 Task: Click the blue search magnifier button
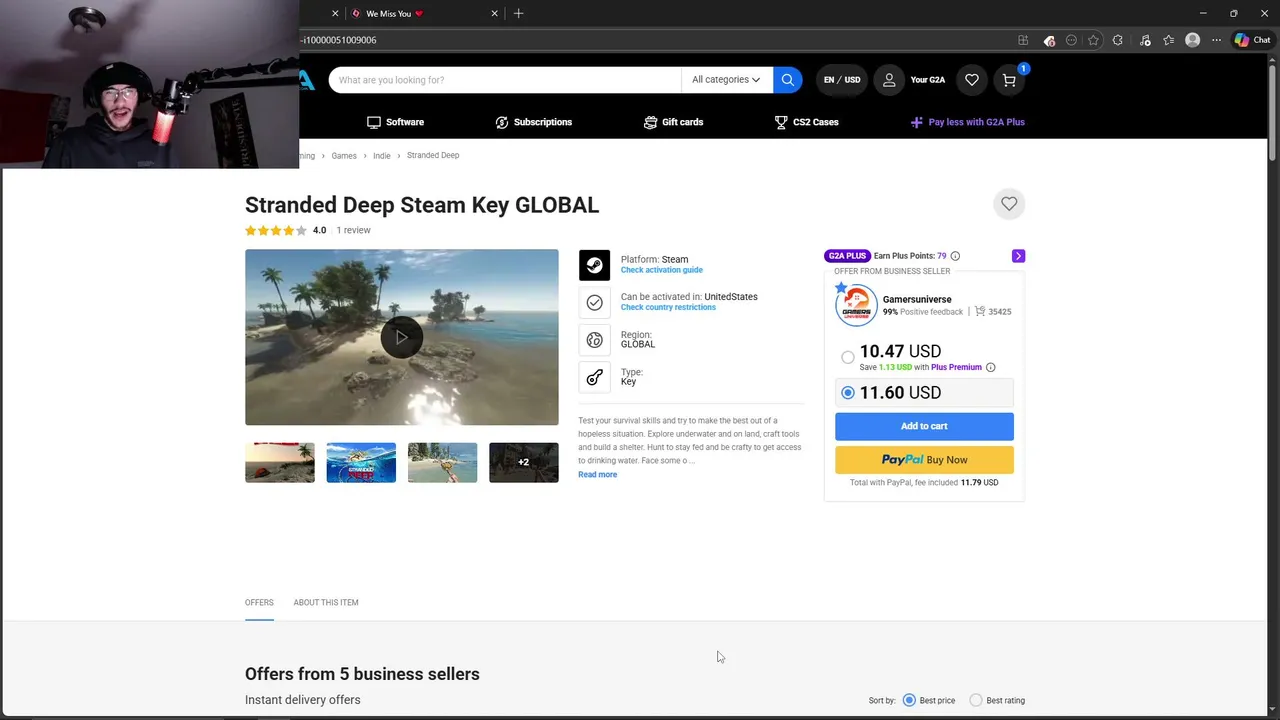pos(788,80)
